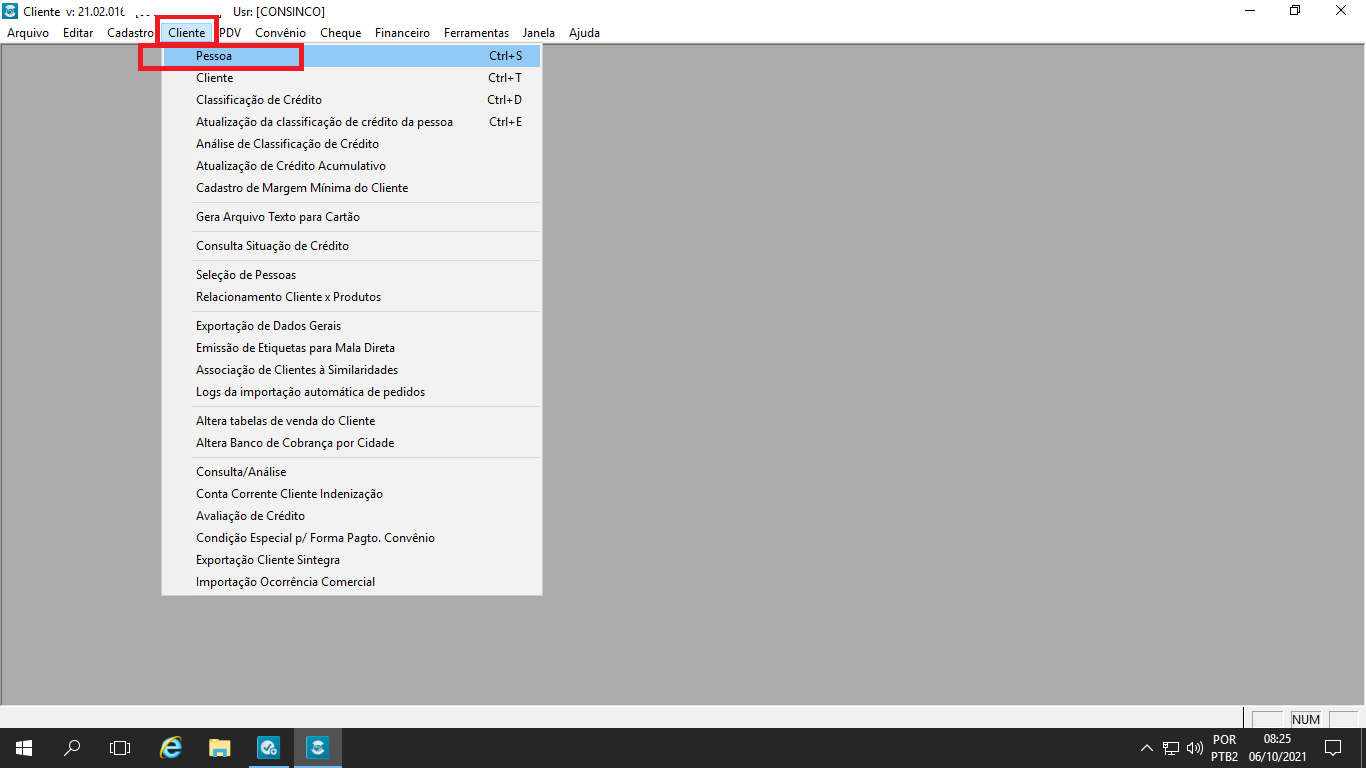Click the Cliente application icon in title bar
This screenshot has height=768, width=1366.
pyautogui.click(x=11, y=11)
